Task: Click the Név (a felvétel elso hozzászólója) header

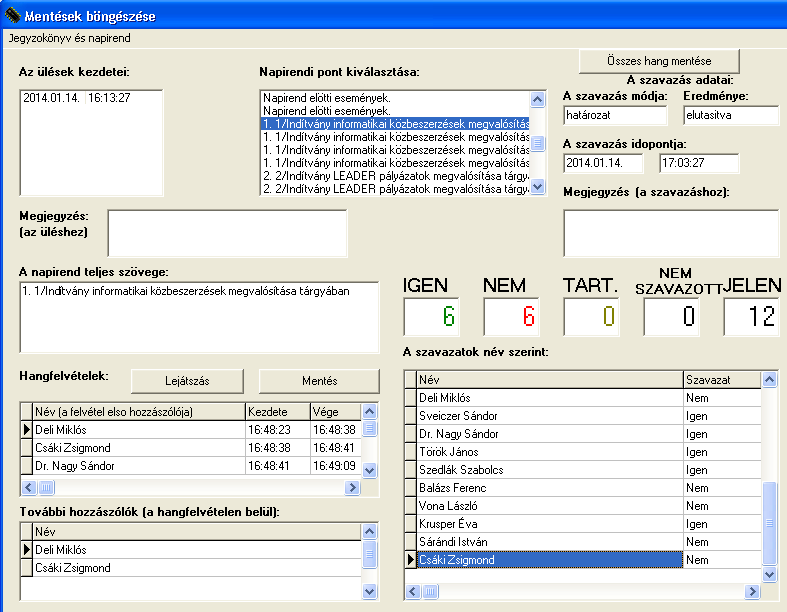Action: (x=139, y=412)
